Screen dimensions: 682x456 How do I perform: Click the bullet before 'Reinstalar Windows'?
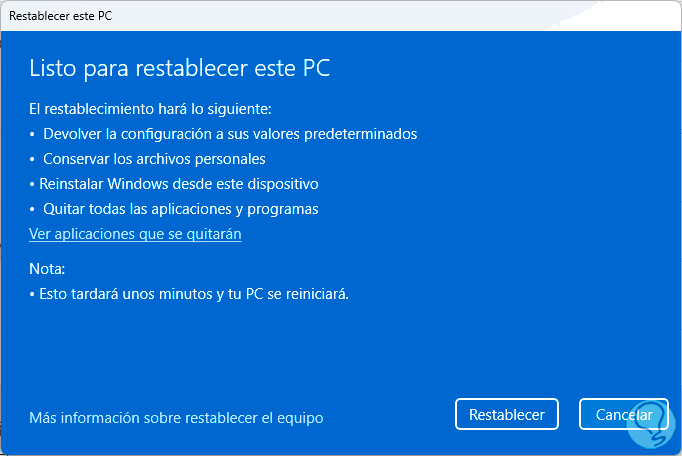click(x=32, y=185)
